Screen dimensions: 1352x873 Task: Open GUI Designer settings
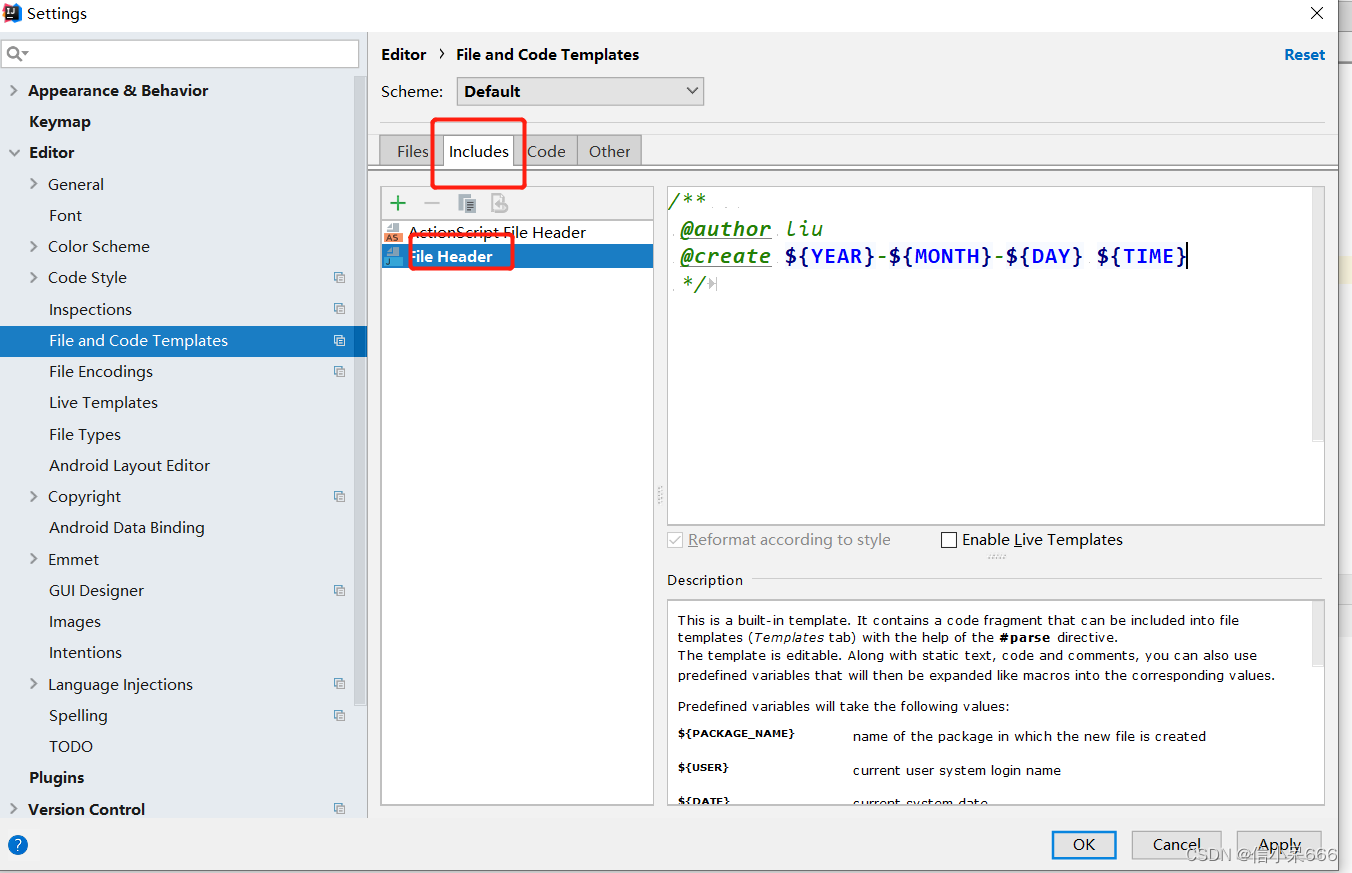point(96,590)
